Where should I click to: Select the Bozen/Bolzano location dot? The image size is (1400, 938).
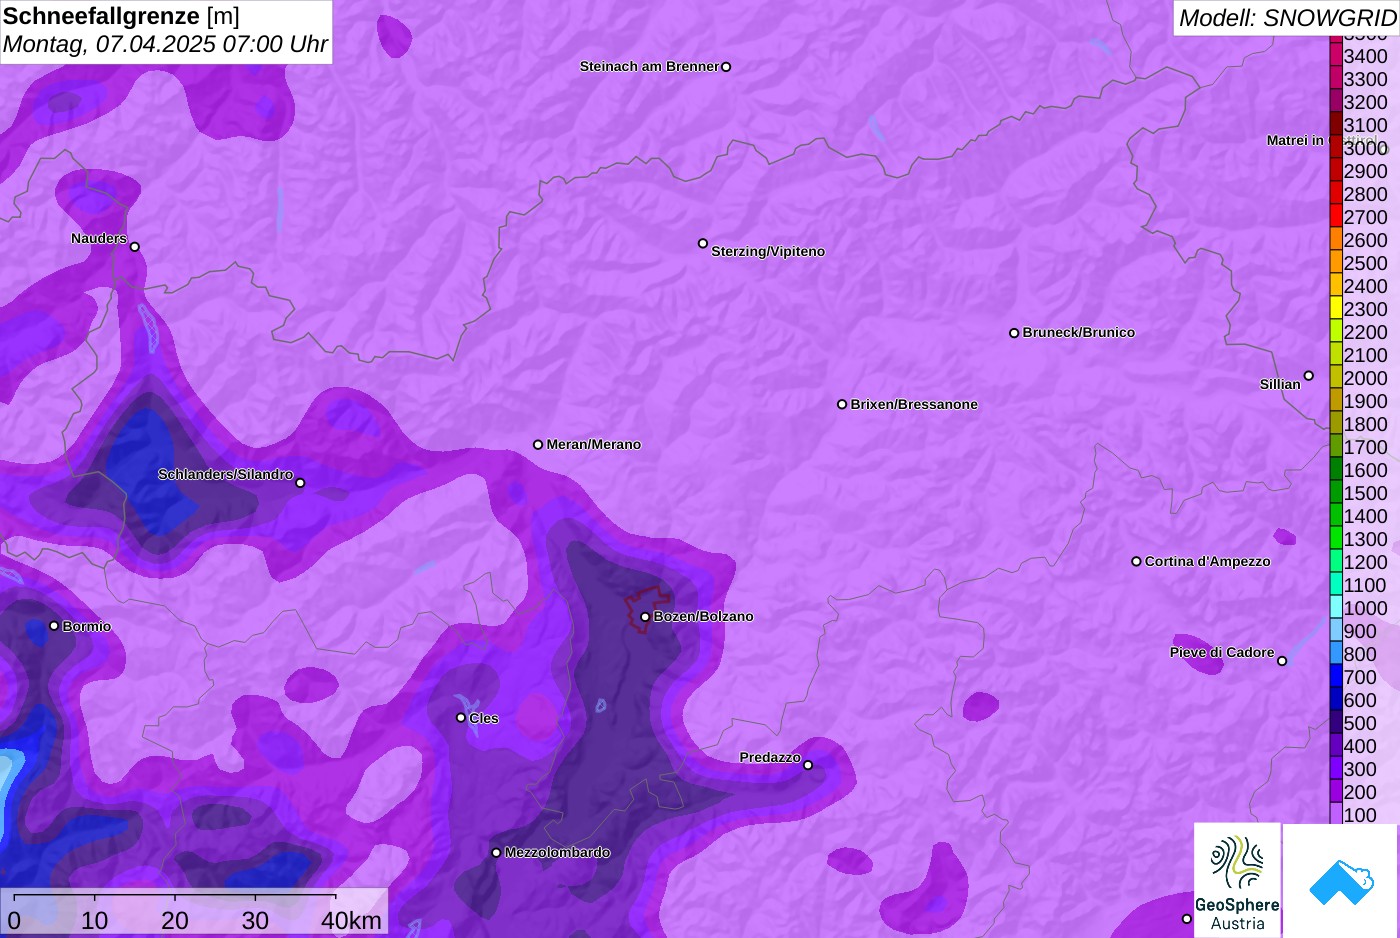tap(645, 617)
